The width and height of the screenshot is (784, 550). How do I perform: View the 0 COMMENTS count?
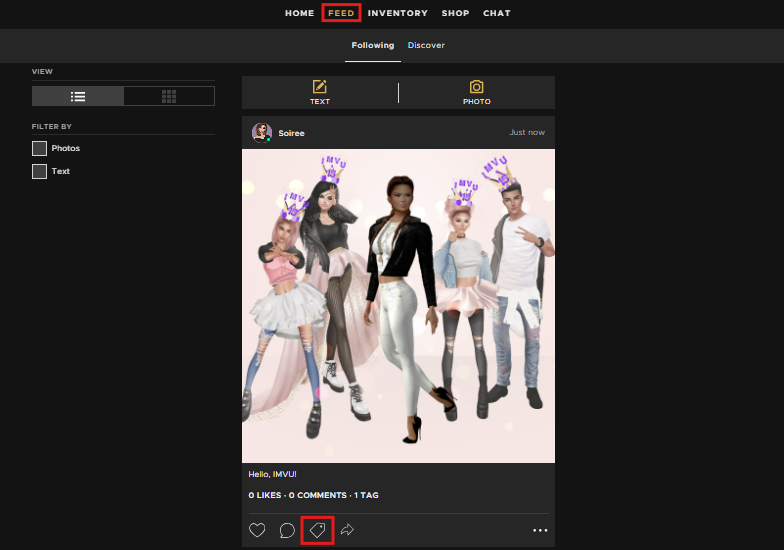[318, 495]
